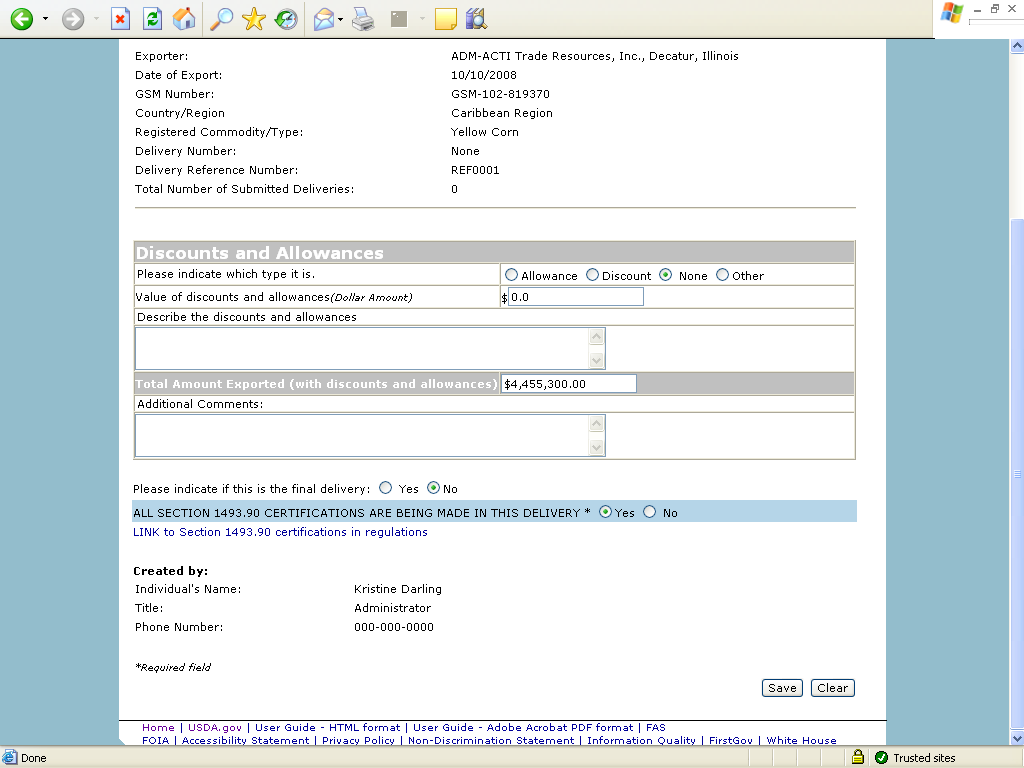Open the Back button history dropdown arrow

[x=45, y=19]
